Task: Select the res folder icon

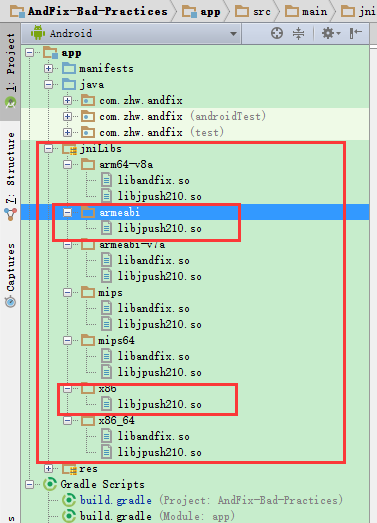Action: click(70, 469)
